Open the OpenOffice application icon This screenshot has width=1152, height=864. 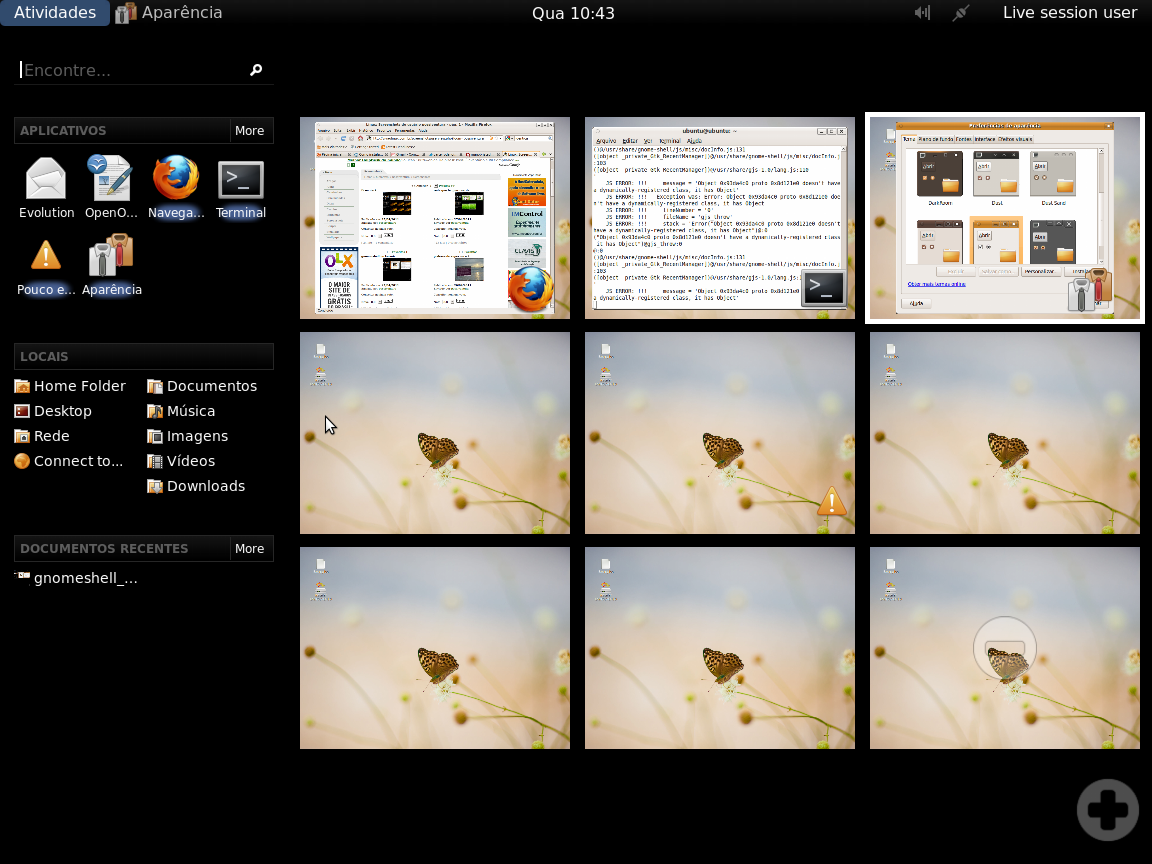pyautogui.click(x=111, y=188)
